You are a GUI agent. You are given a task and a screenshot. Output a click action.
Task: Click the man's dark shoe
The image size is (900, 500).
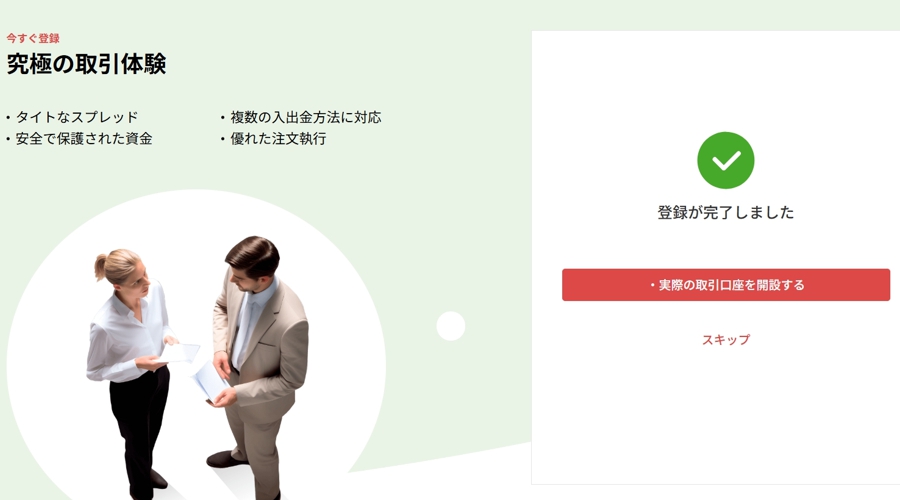click(224, 459)
